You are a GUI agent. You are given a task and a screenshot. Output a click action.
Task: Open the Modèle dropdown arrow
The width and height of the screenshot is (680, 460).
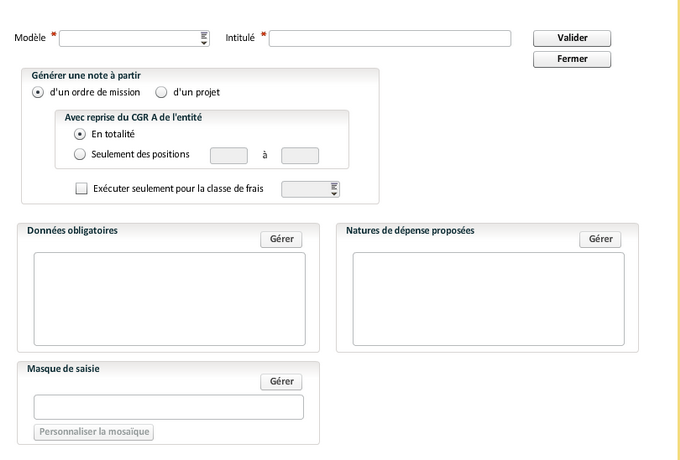[x=204, y=38]
